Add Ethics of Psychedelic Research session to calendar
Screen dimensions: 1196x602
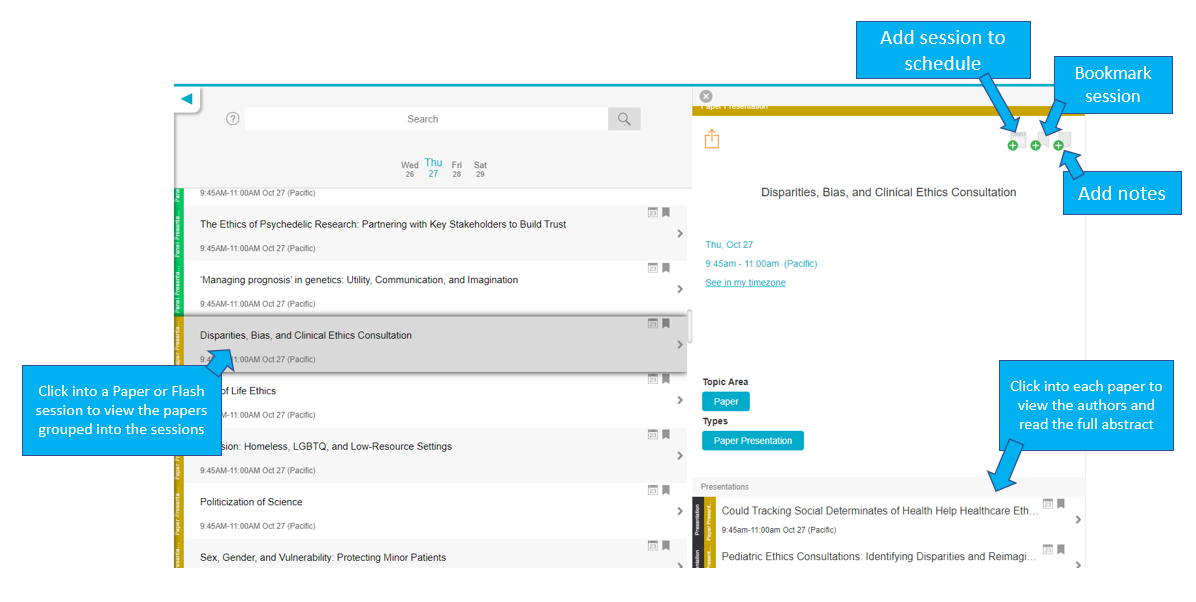(x=653, y=212)
